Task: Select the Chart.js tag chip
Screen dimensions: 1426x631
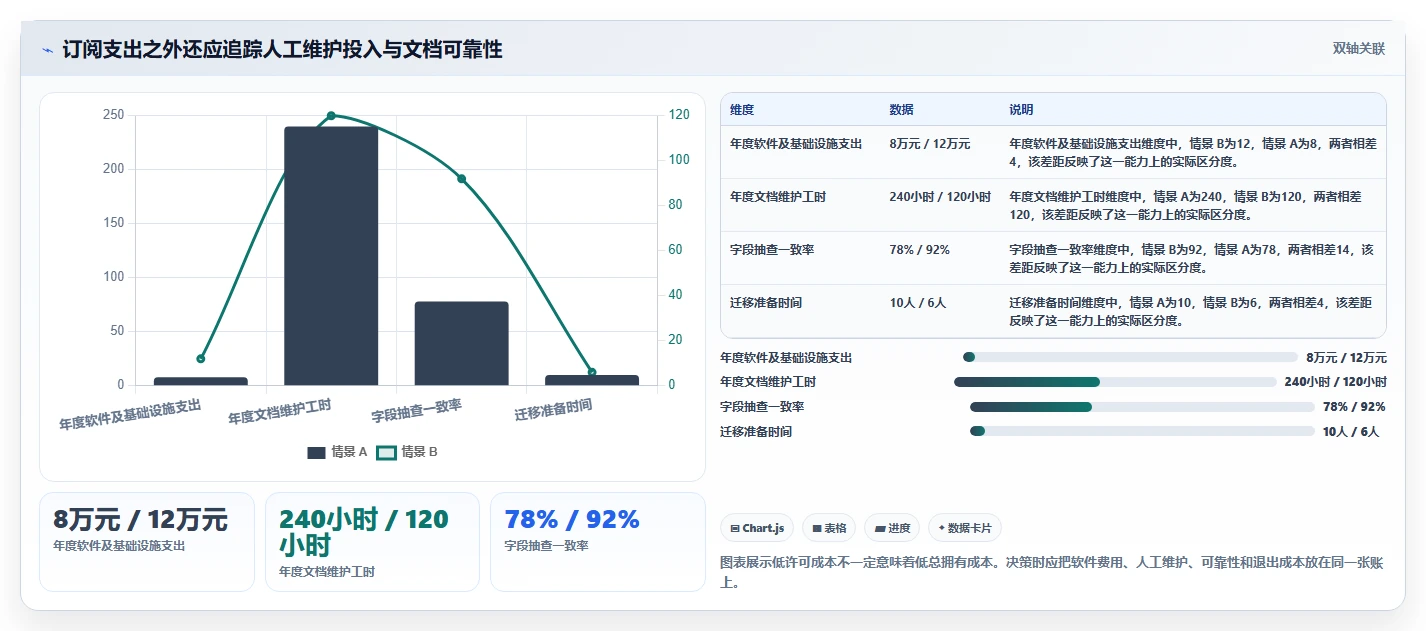Action: pyautogui.click(x=757, y=528)
